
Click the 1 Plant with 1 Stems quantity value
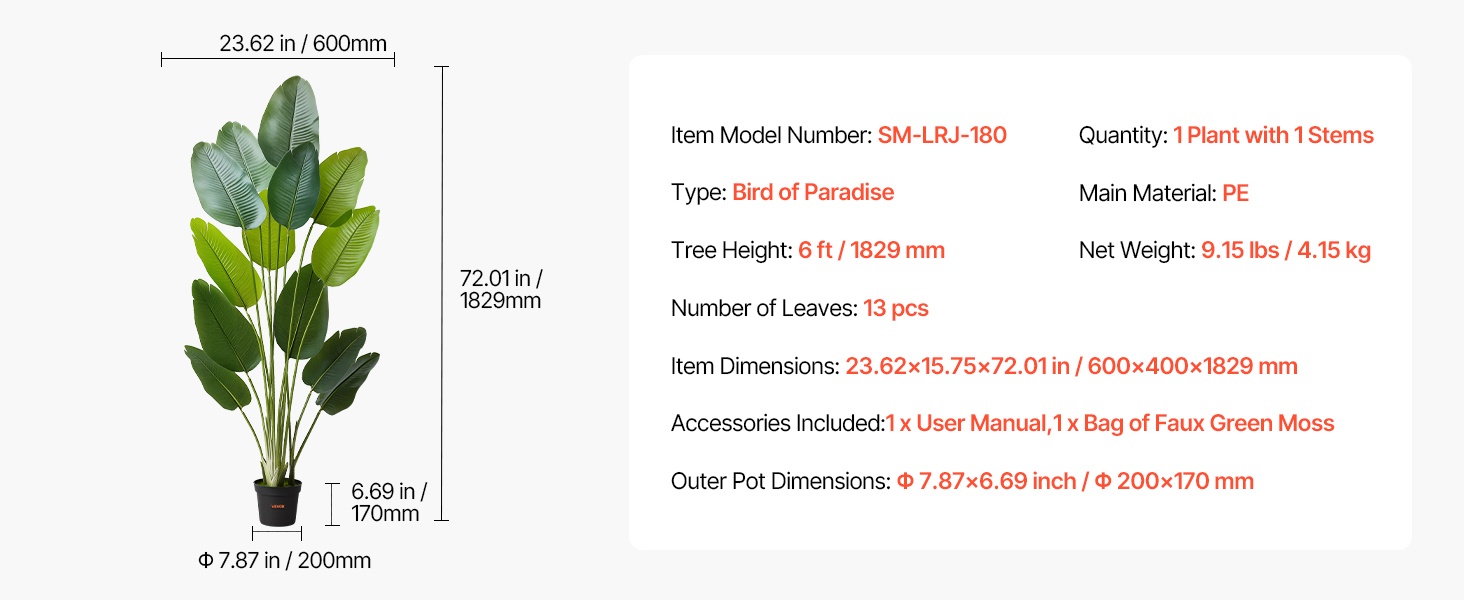click(1273, 136)
